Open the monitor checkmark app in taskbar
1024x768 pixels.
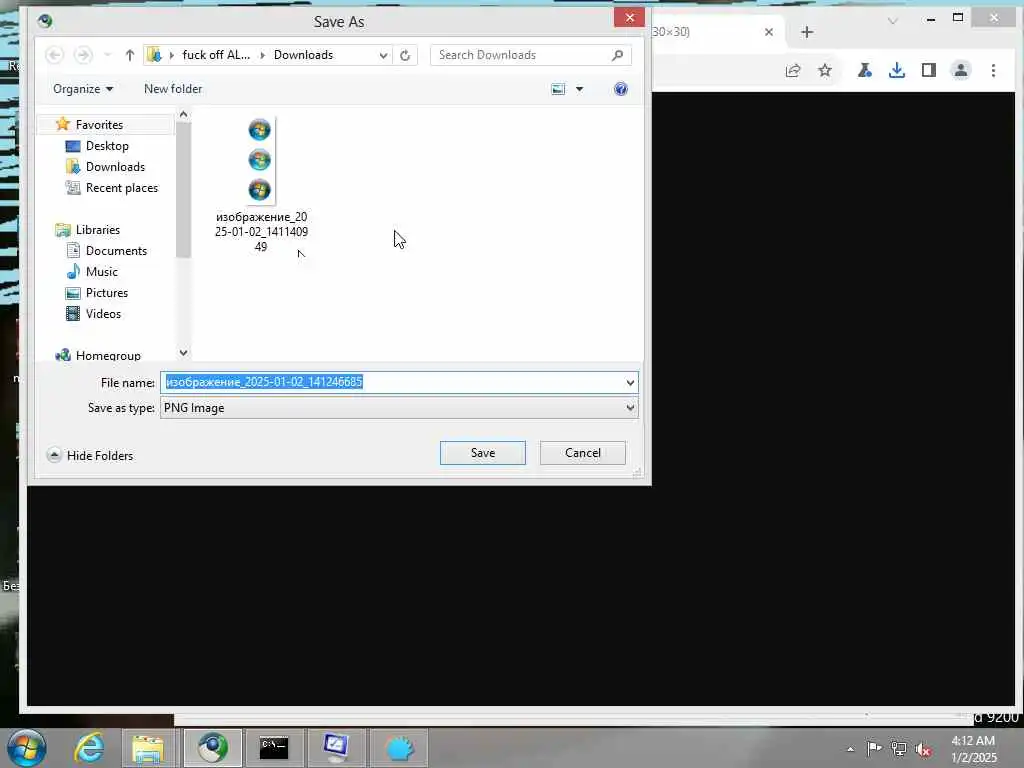[336, 748]
